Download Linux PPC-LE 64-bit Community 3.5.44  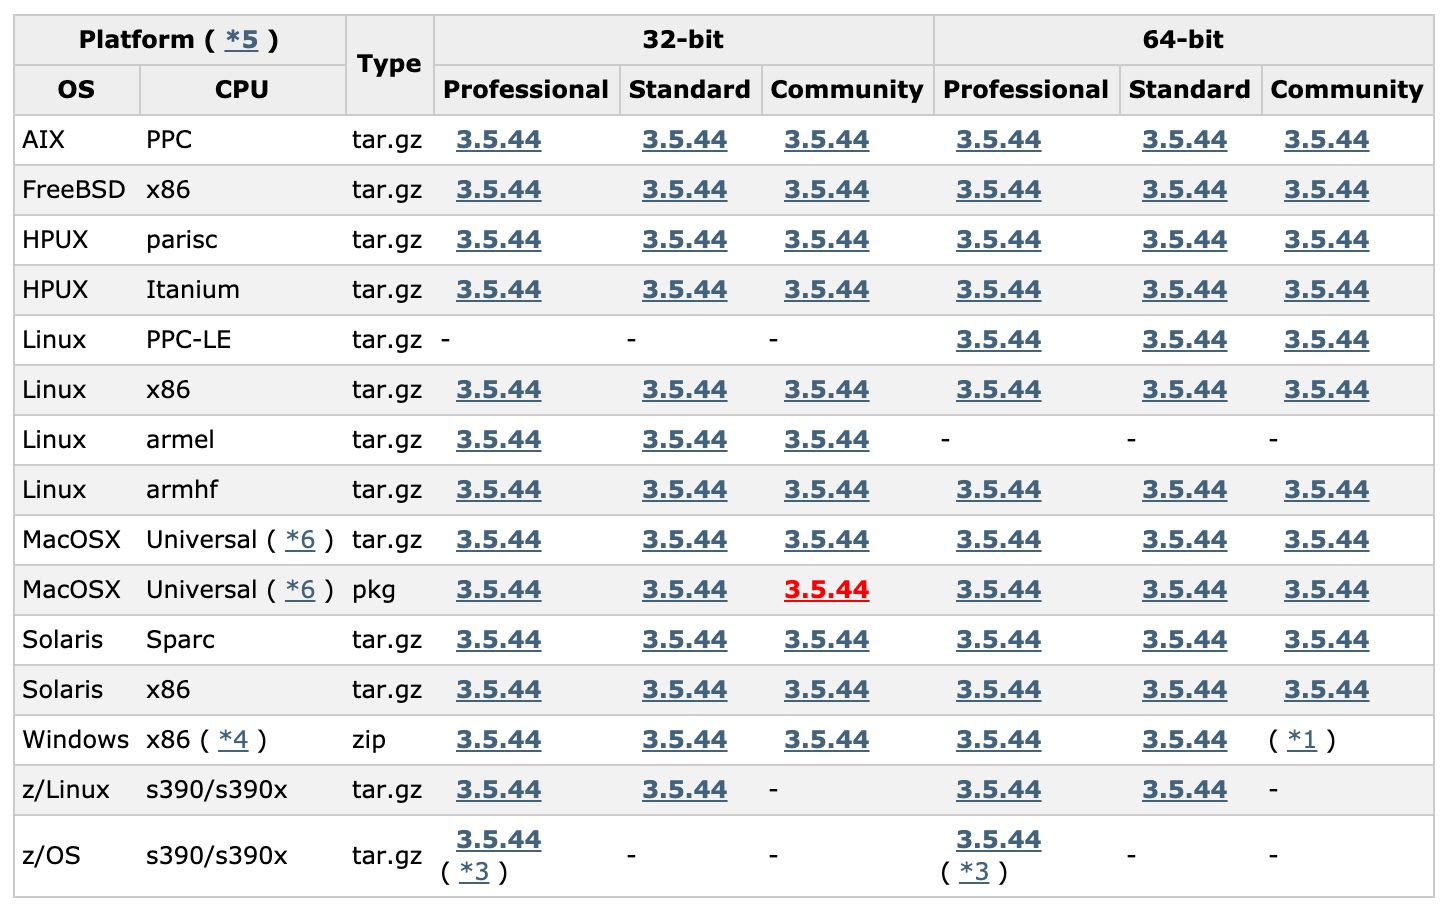coord(1326,340)
